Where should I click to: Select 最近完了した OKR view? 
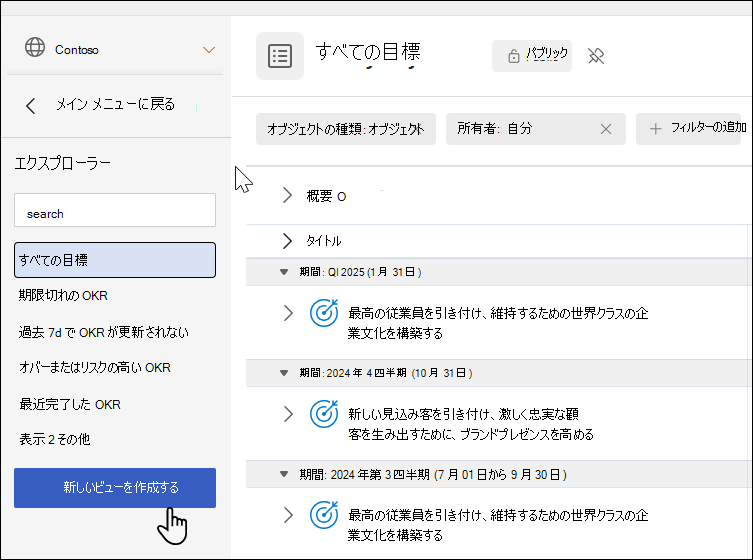point(70,404)
